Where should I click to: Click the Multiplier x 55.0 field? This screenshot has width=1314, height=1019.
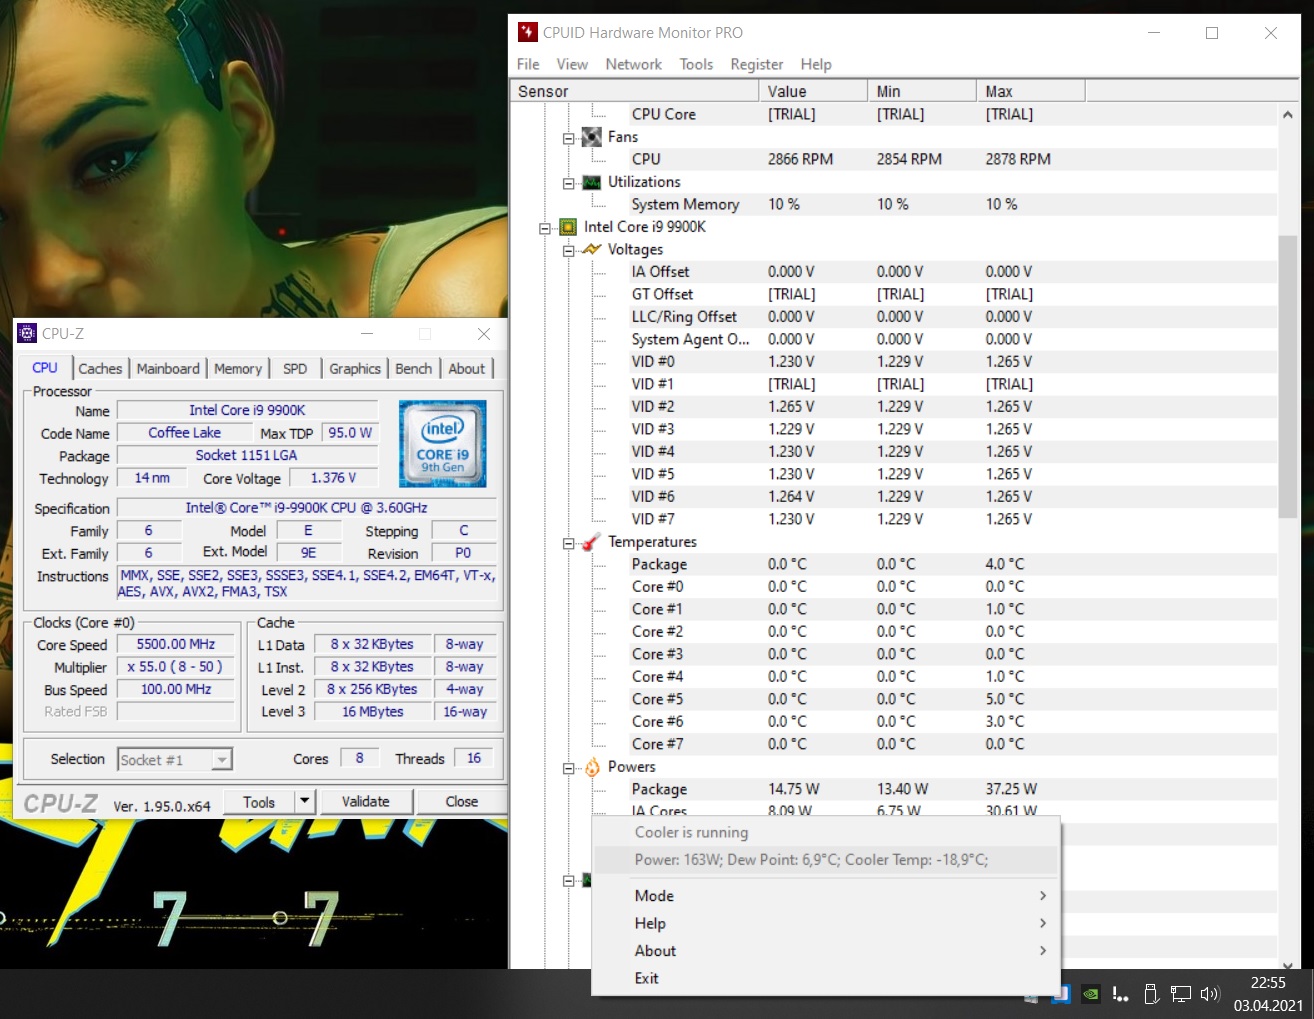(176, 667)
